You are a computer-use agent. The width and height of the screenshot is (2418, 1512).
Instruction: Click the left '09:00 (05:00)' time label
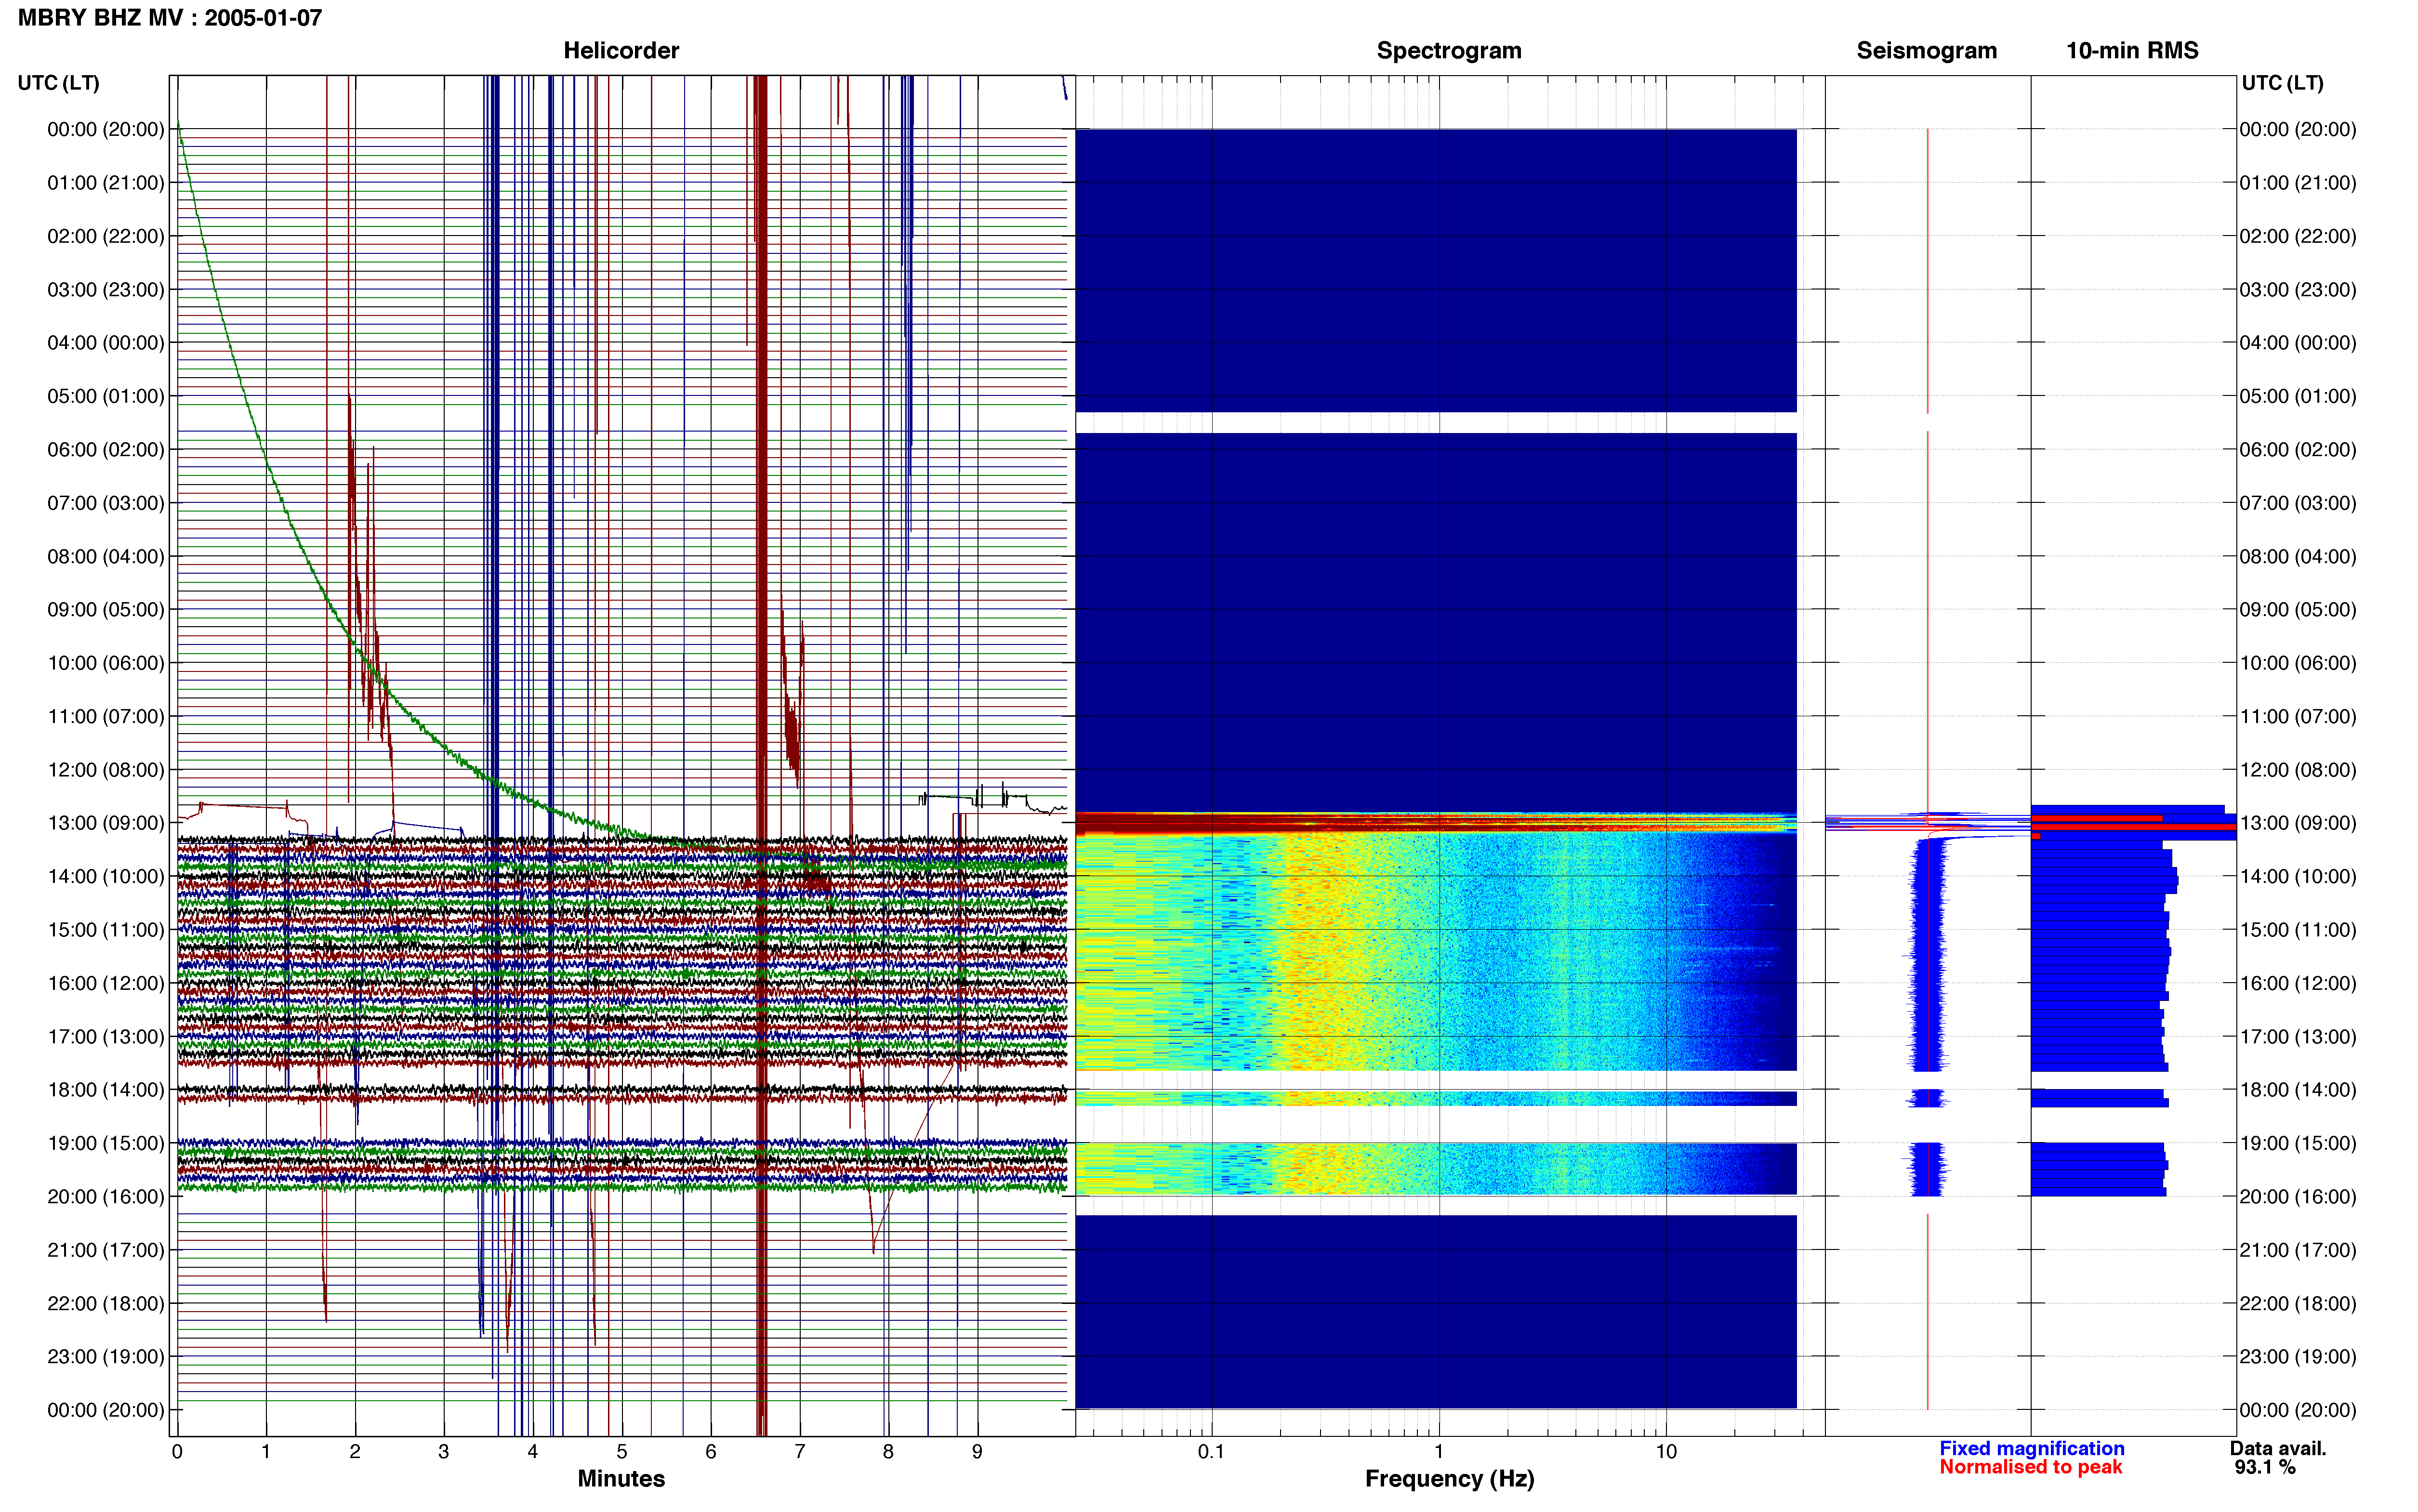coord(106,610)
